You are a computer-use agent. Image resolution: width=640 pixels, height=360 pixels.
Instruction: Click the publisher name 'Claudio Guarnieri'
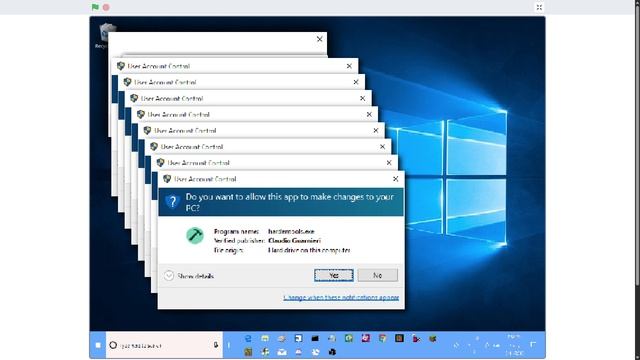pyautogui.click(x=294, y=241)
